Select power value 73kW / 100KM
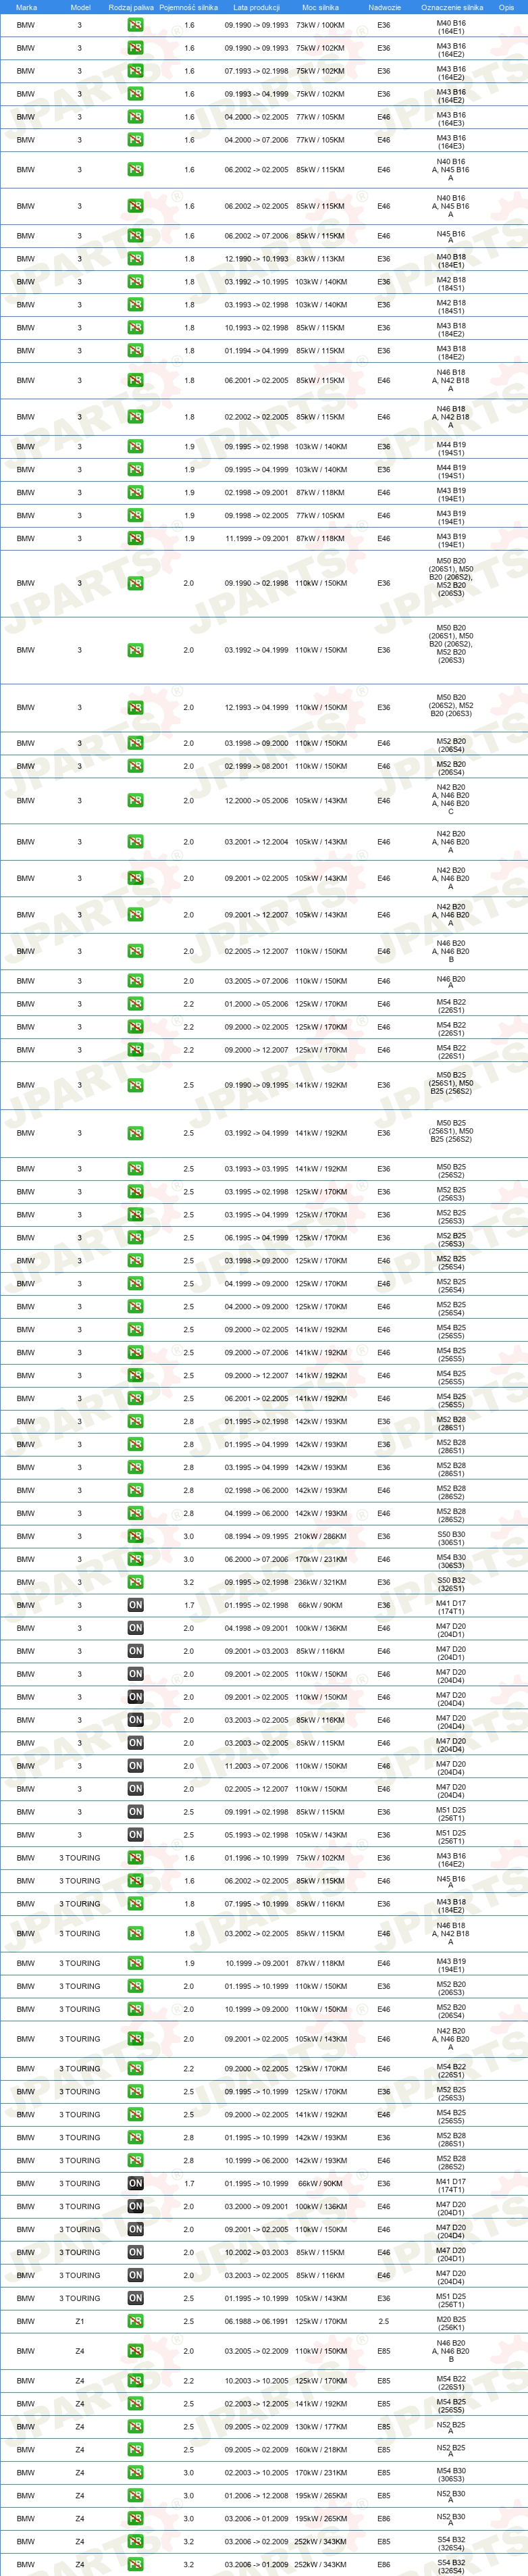Image resolution: width=528 pixels, height=2576 pixels. point(320,25)
